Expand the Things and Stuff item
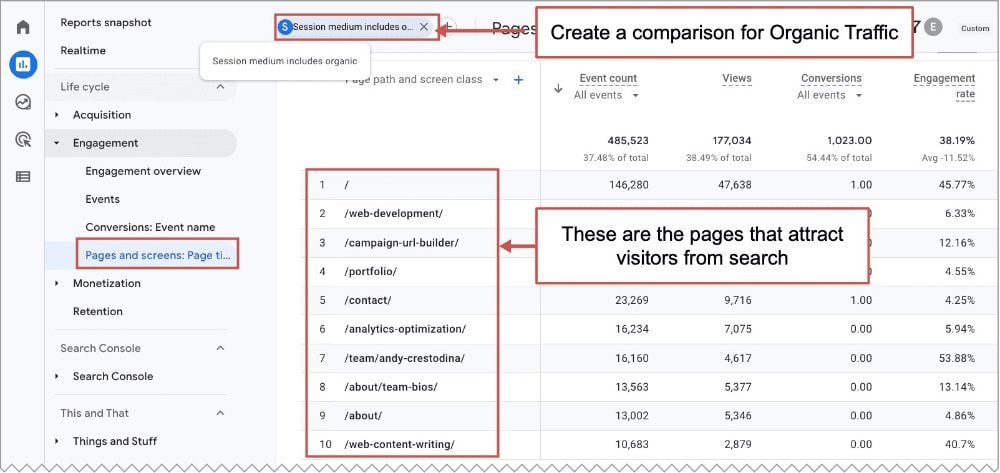The image size is (1000, 473). (57, 441)
